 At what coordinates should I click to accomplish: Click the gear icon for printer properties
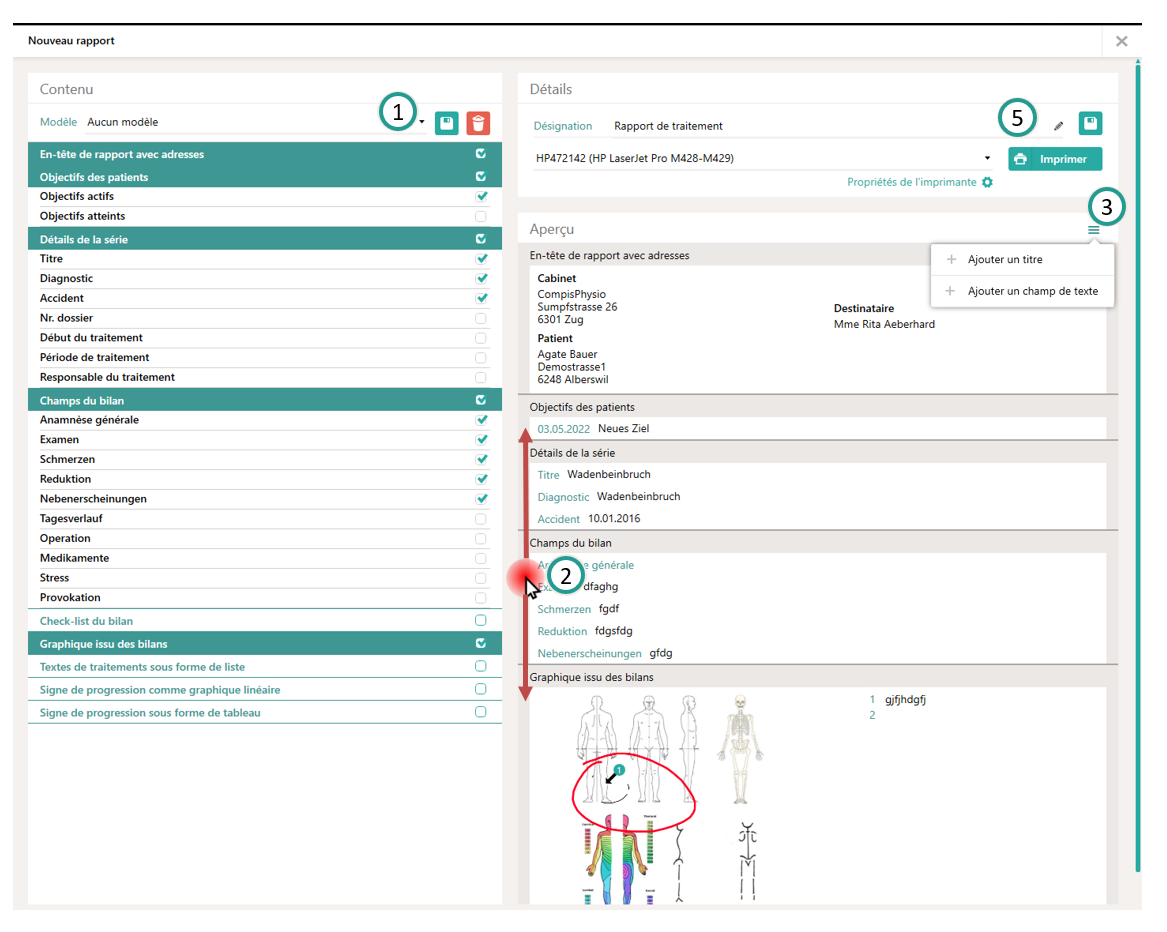[988, 183]
